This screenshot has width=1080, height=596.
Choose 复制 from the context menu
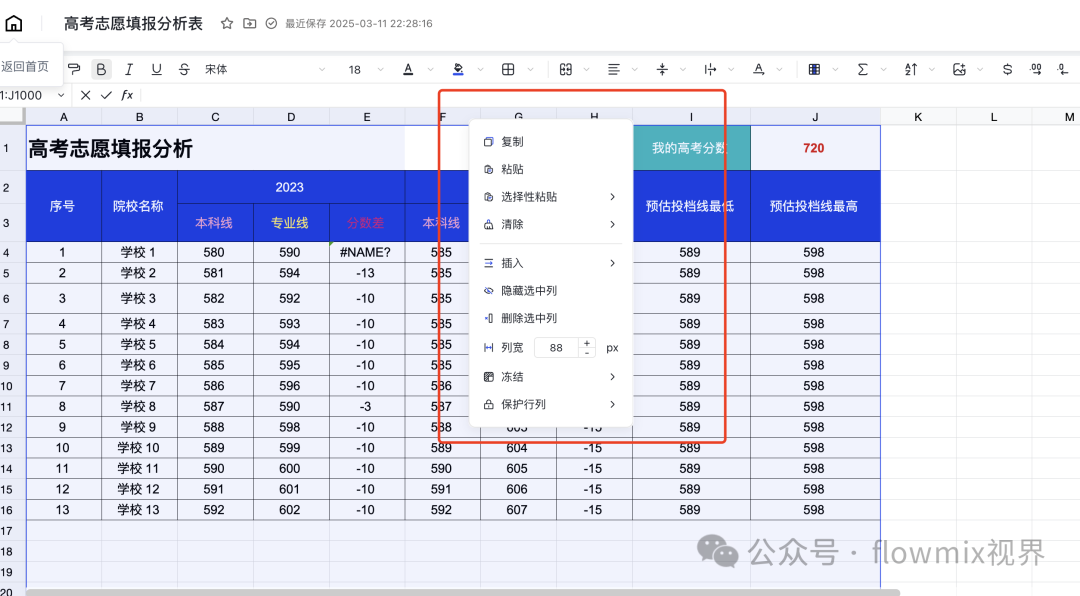coord(512,141)
